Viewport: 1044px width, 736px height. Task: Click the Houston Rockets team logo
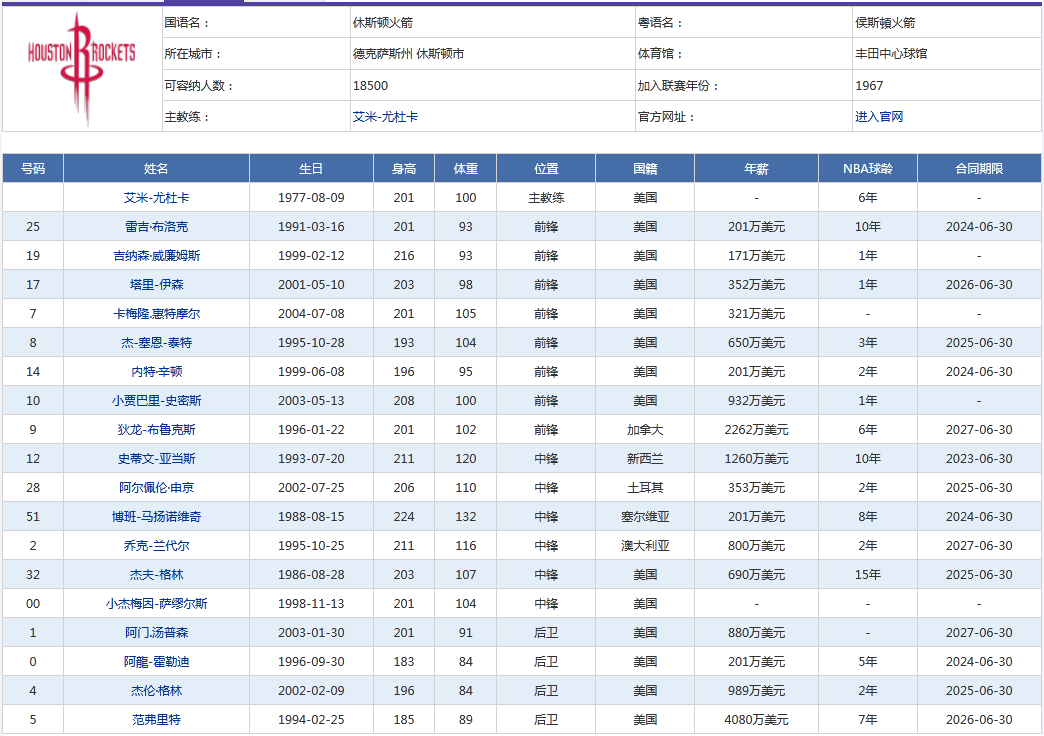tap(81, 68)
